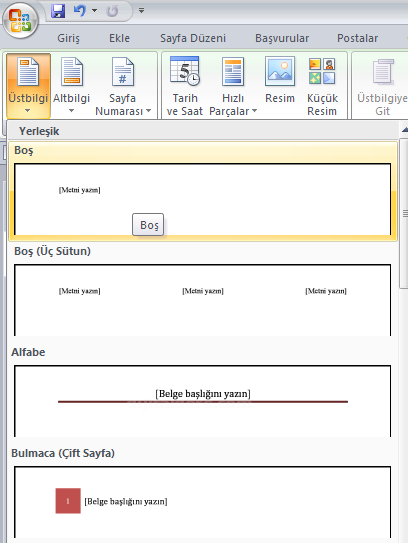This screenshot has width=408, height=544.
Task: Select the Bulmaca (Çift Sayfa) header preview
Action: pos(203,502)
